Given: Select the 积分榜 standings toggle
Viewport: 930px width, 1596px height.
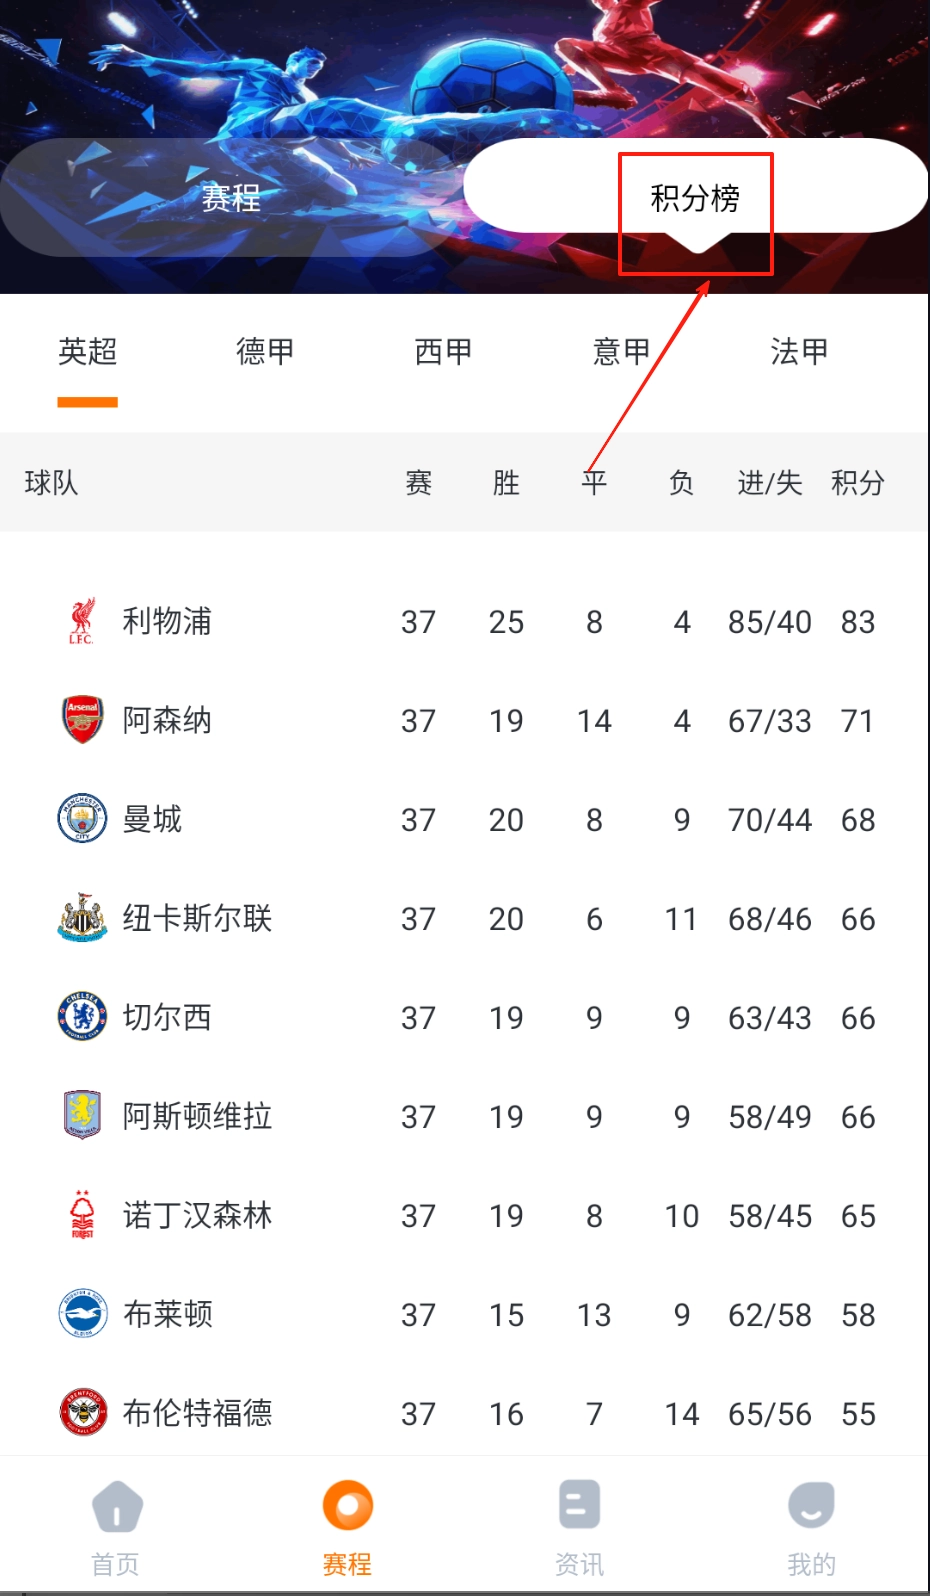Looking at the screenshot, I should [695, 198].
